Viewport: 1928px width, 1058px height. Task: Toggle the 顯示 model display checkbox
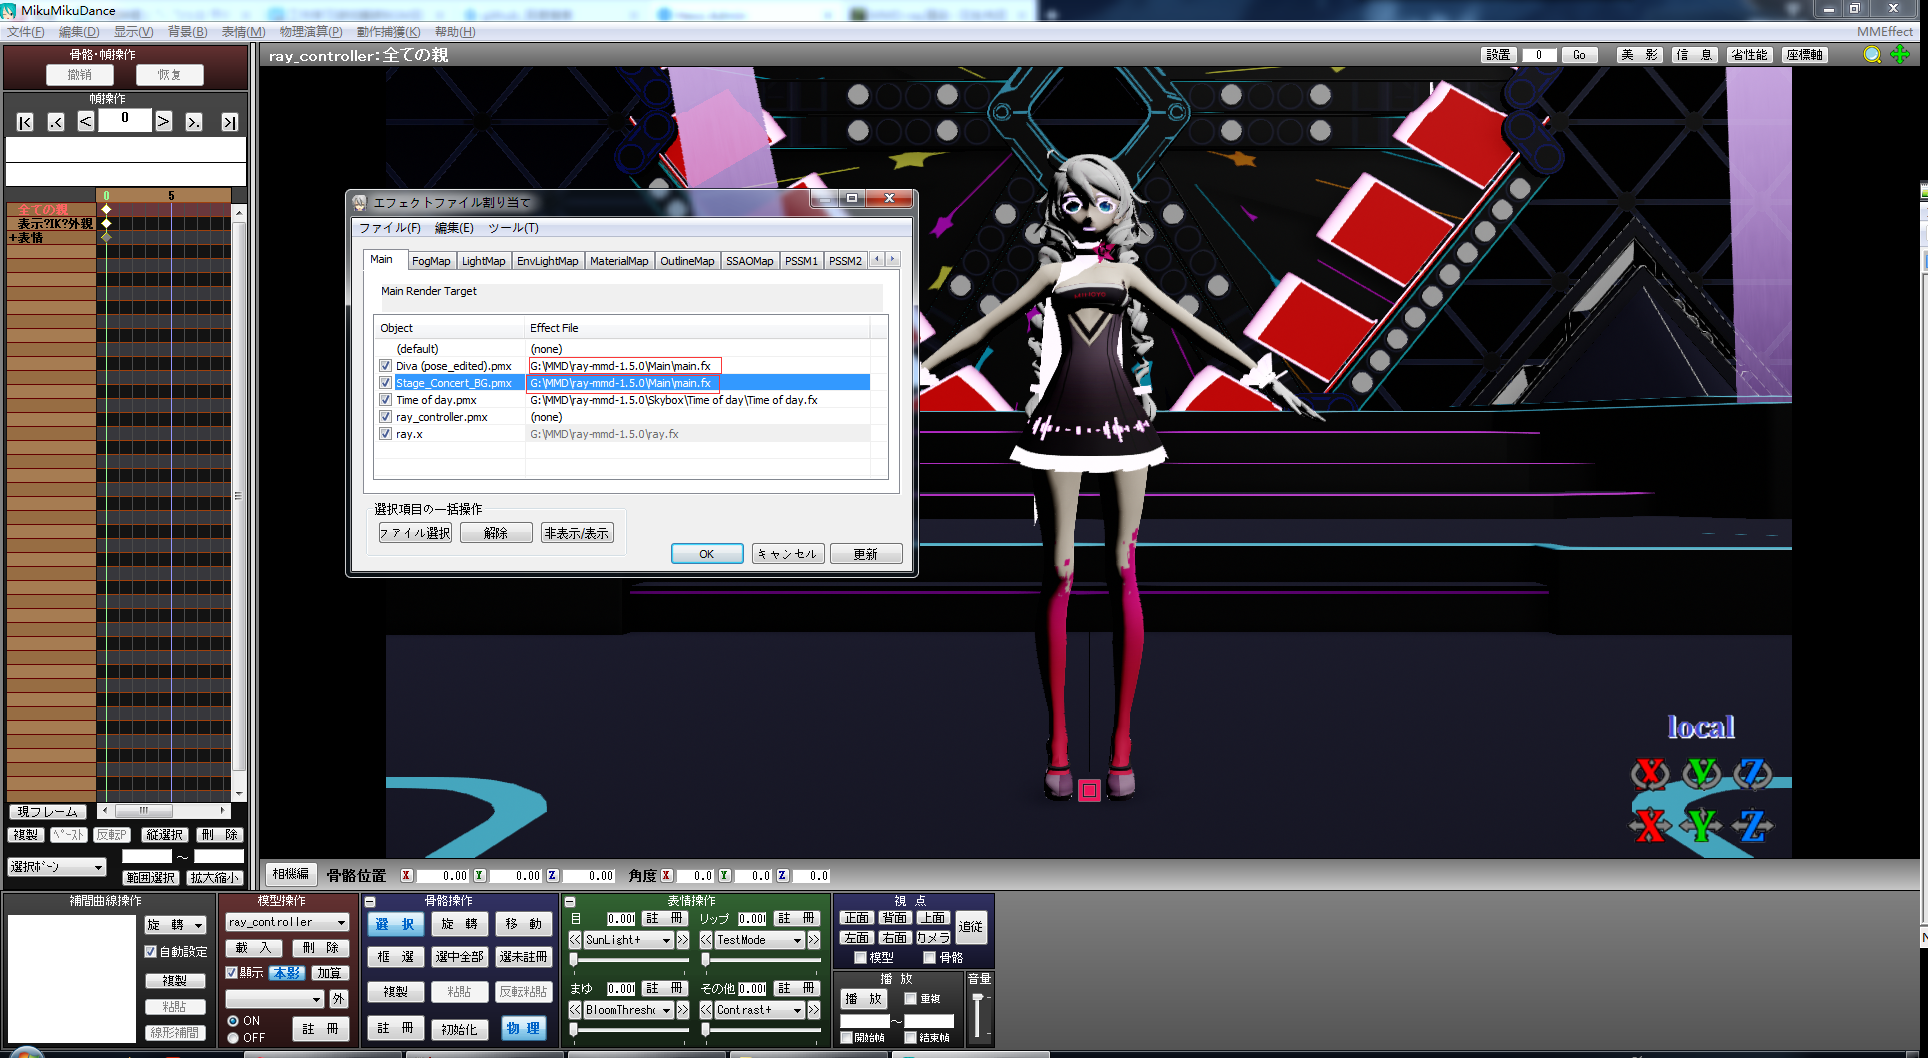232,972
